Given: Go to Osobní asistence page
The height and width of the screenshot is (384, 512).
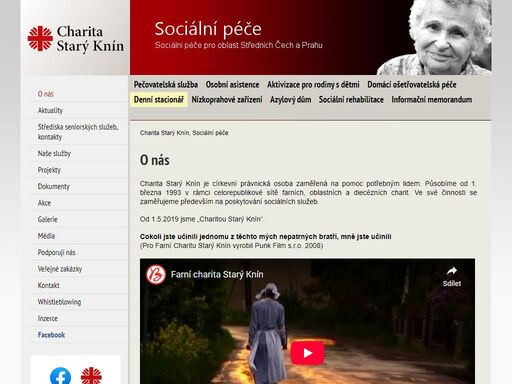Looking at the screenshot, I should 232,85.
